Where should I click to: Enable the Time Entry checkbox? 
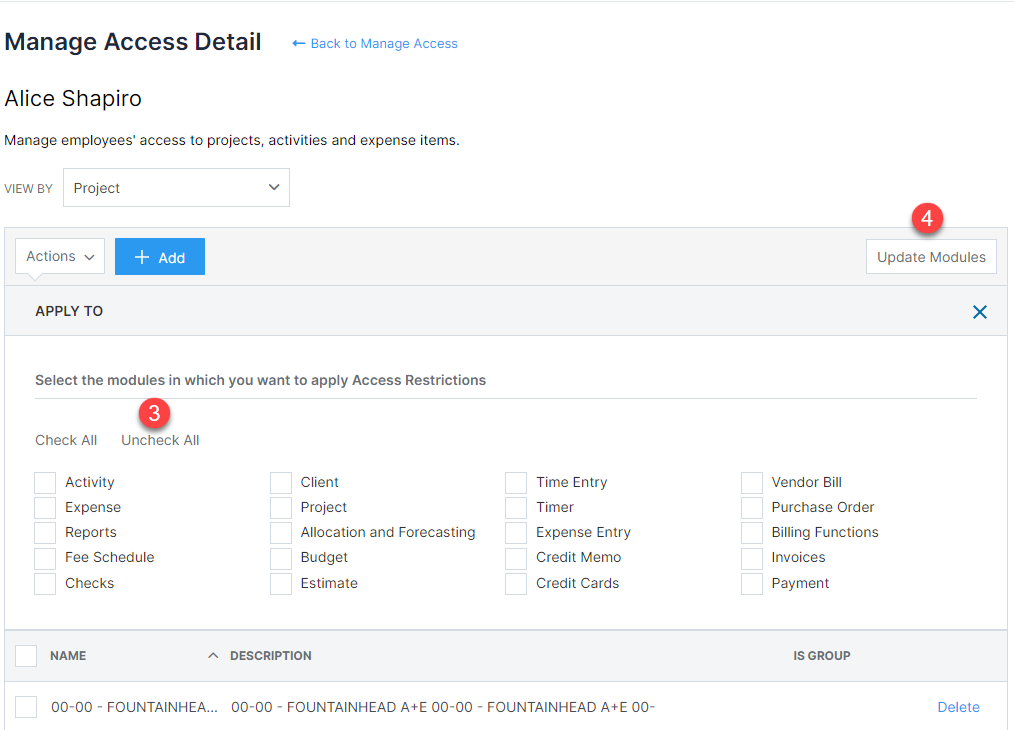click(x=515, y=482)
